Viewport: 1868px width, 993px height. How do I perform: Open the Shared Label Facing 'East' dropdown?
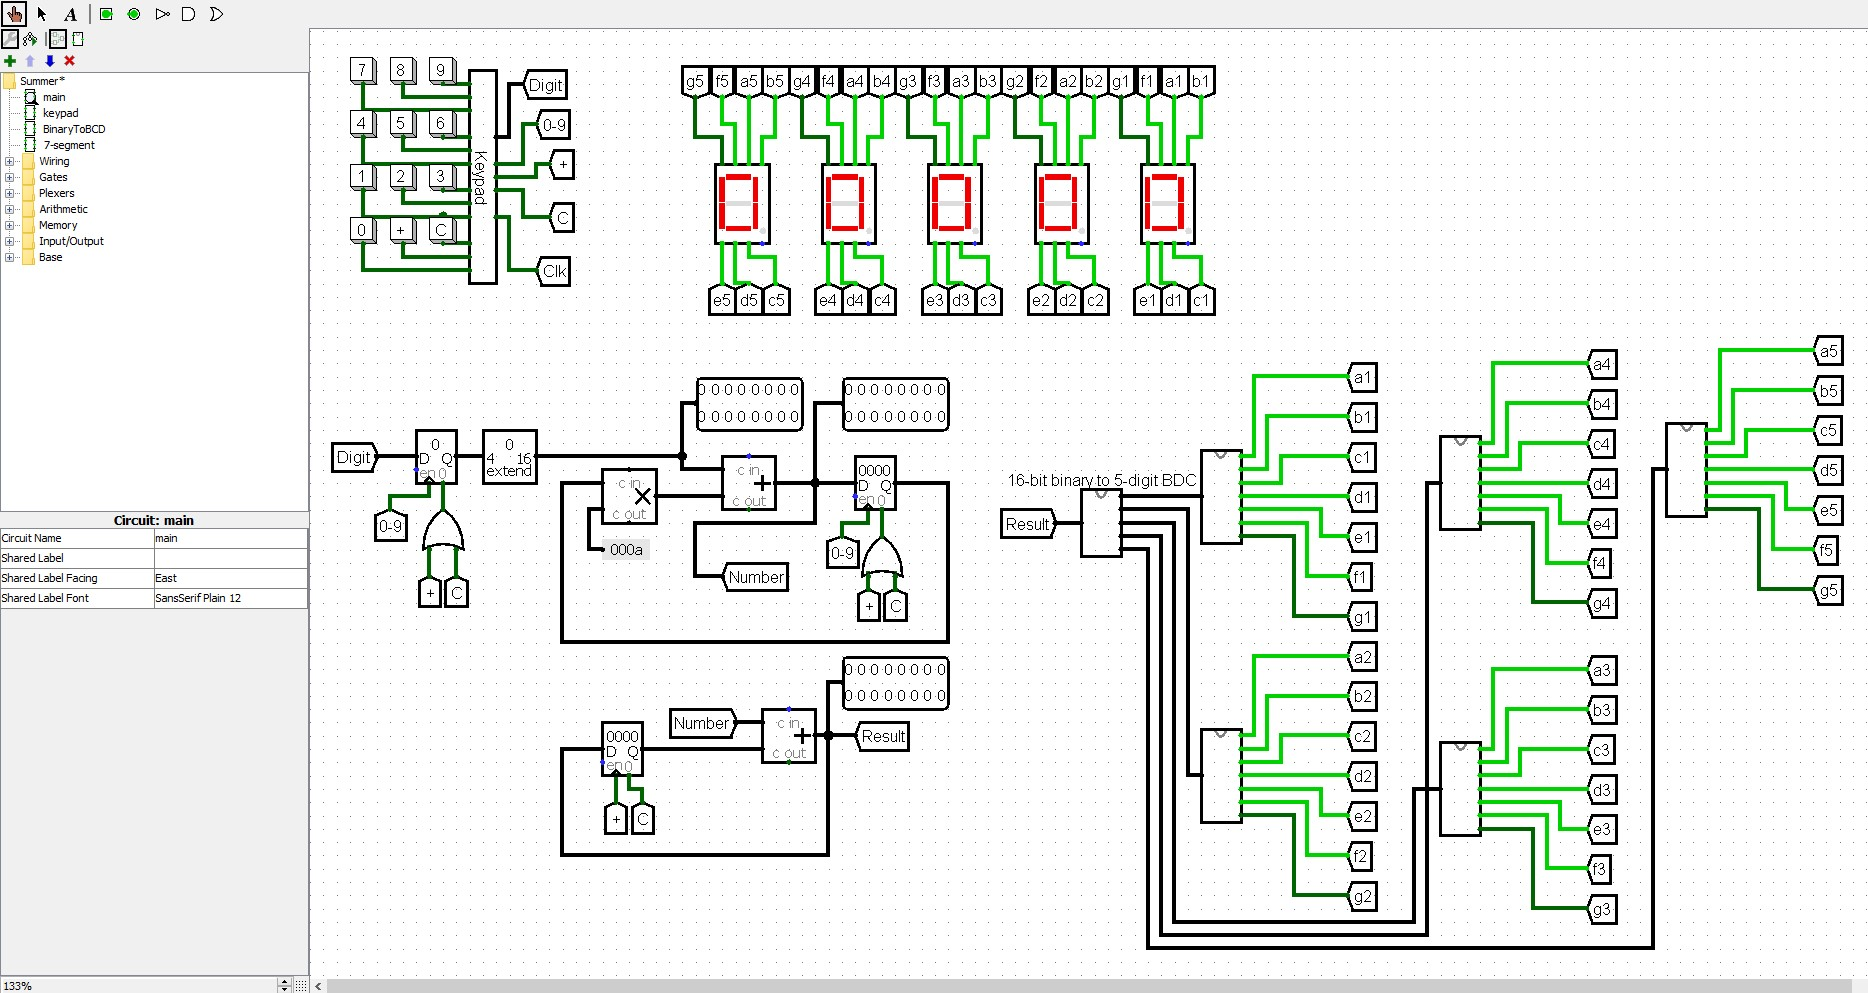point(229,578)
